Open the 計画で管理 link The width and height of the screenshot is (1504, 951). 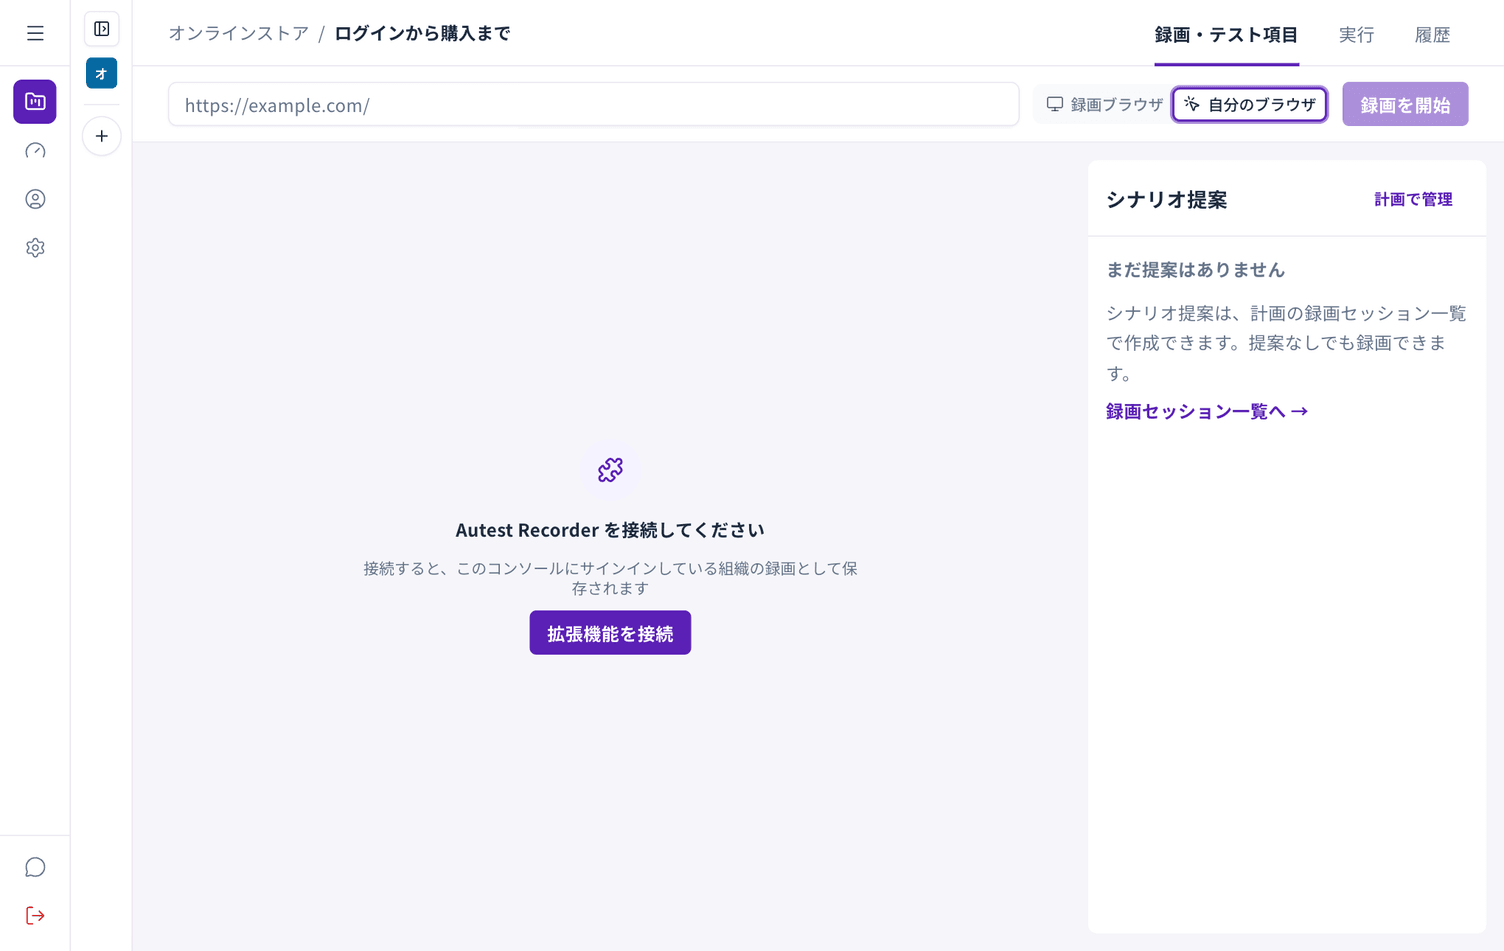point(1413,199)
